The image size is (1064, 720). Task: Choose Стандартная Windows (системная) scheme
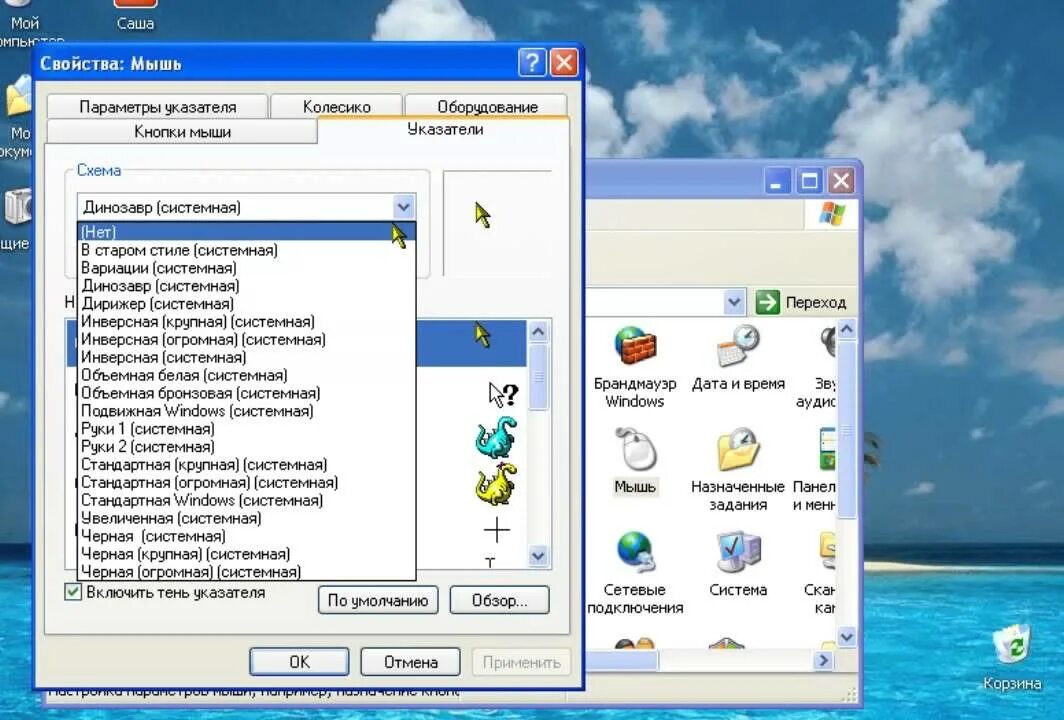(x=246, y=500)
